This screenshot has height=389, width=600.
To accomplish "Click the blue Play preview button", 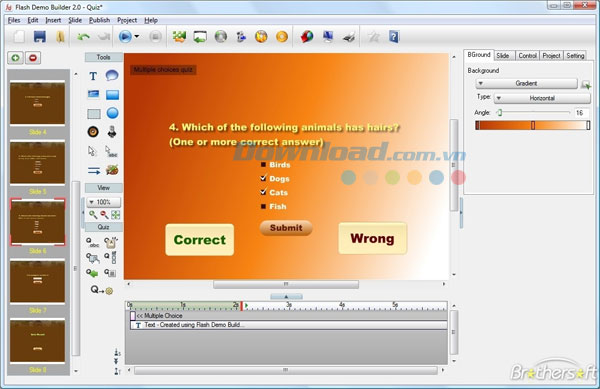I will click(x=125, y=37).
